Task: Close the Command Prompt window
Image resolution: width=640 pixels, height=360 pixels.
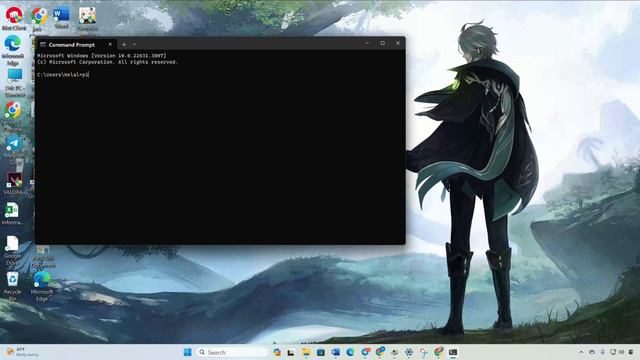Action: [x=398, y=43]
